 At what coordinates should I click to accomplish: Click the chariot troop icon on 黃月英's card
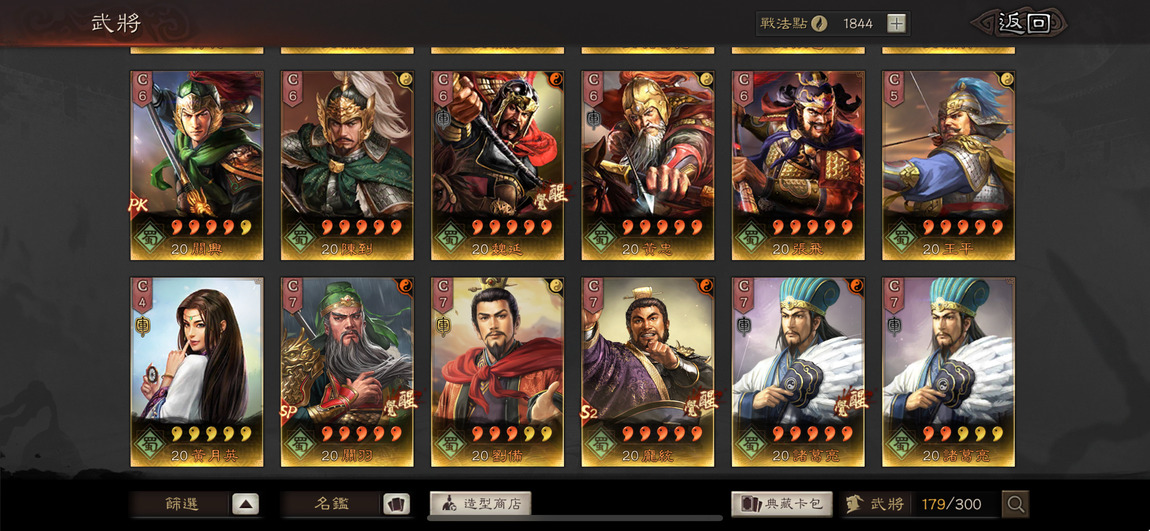(x=142, y=326)
